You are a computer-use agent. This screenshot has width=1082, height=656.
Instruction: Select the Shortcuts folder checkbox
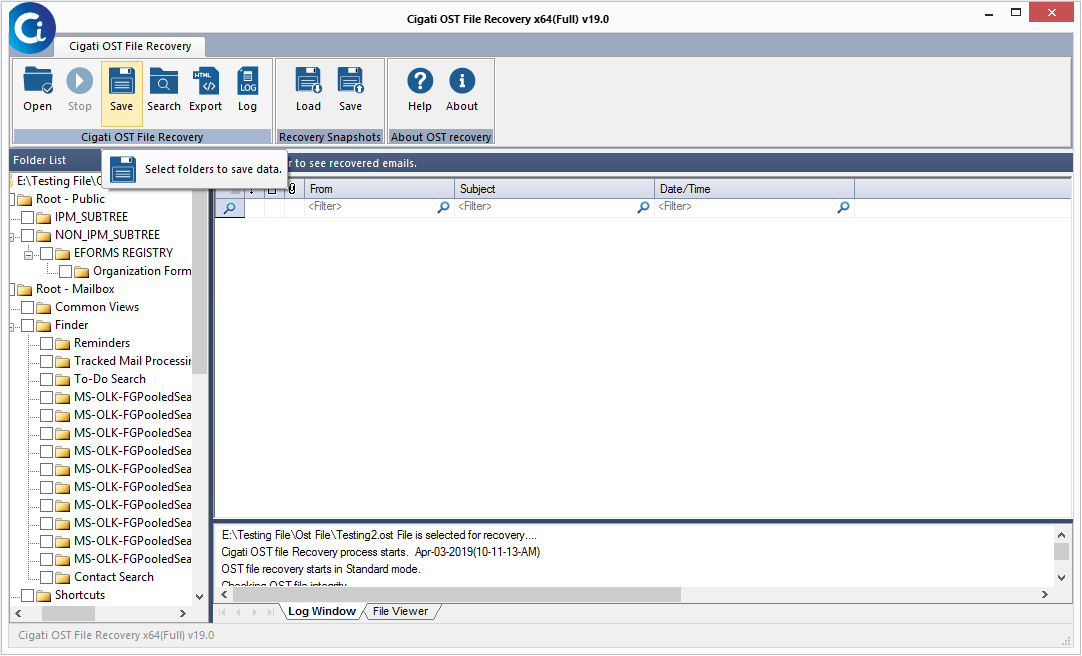(x=28, y=595)
